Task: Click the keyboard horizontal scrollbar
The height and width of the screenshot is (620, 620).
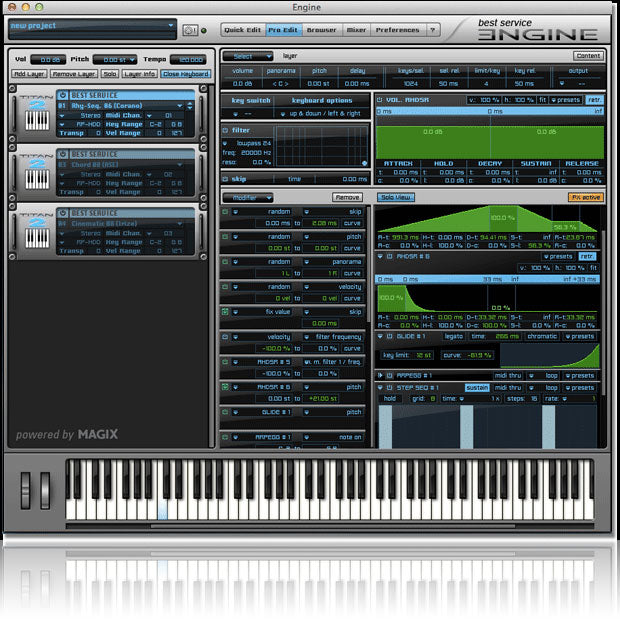Action: (x=333, y=526)
